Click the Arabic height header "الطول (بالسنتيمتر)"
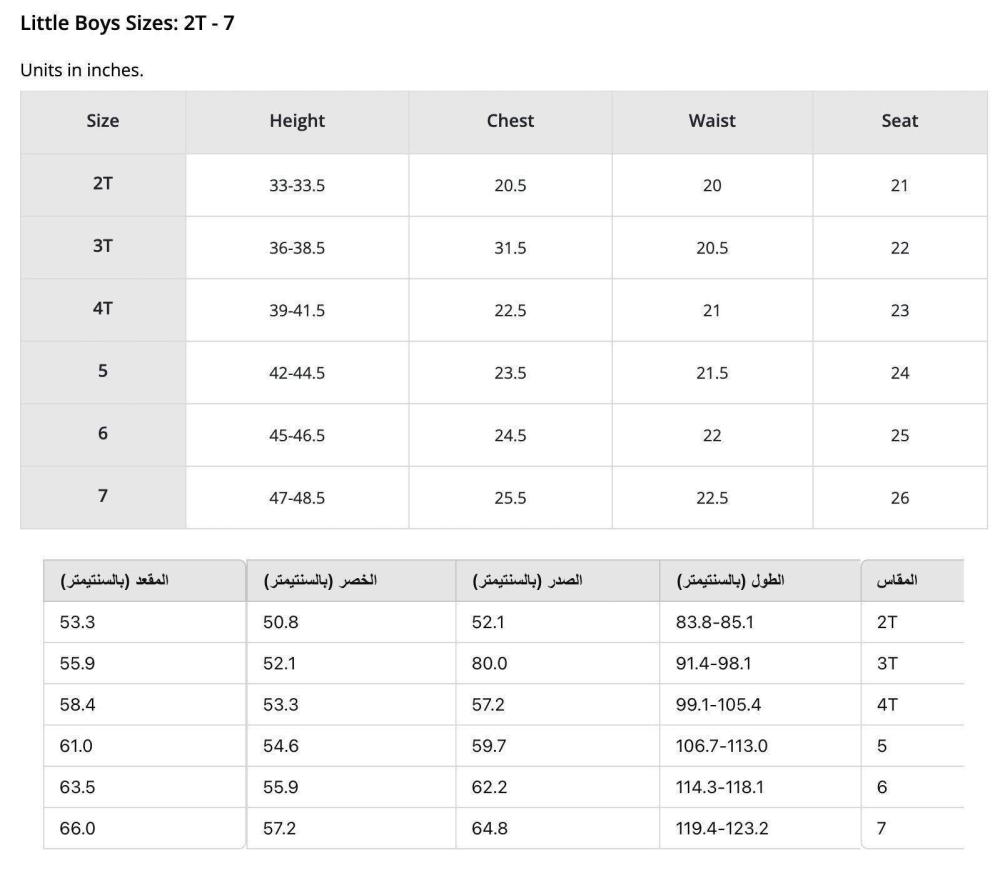1000x880 pixels. click(x=731, y=580)
